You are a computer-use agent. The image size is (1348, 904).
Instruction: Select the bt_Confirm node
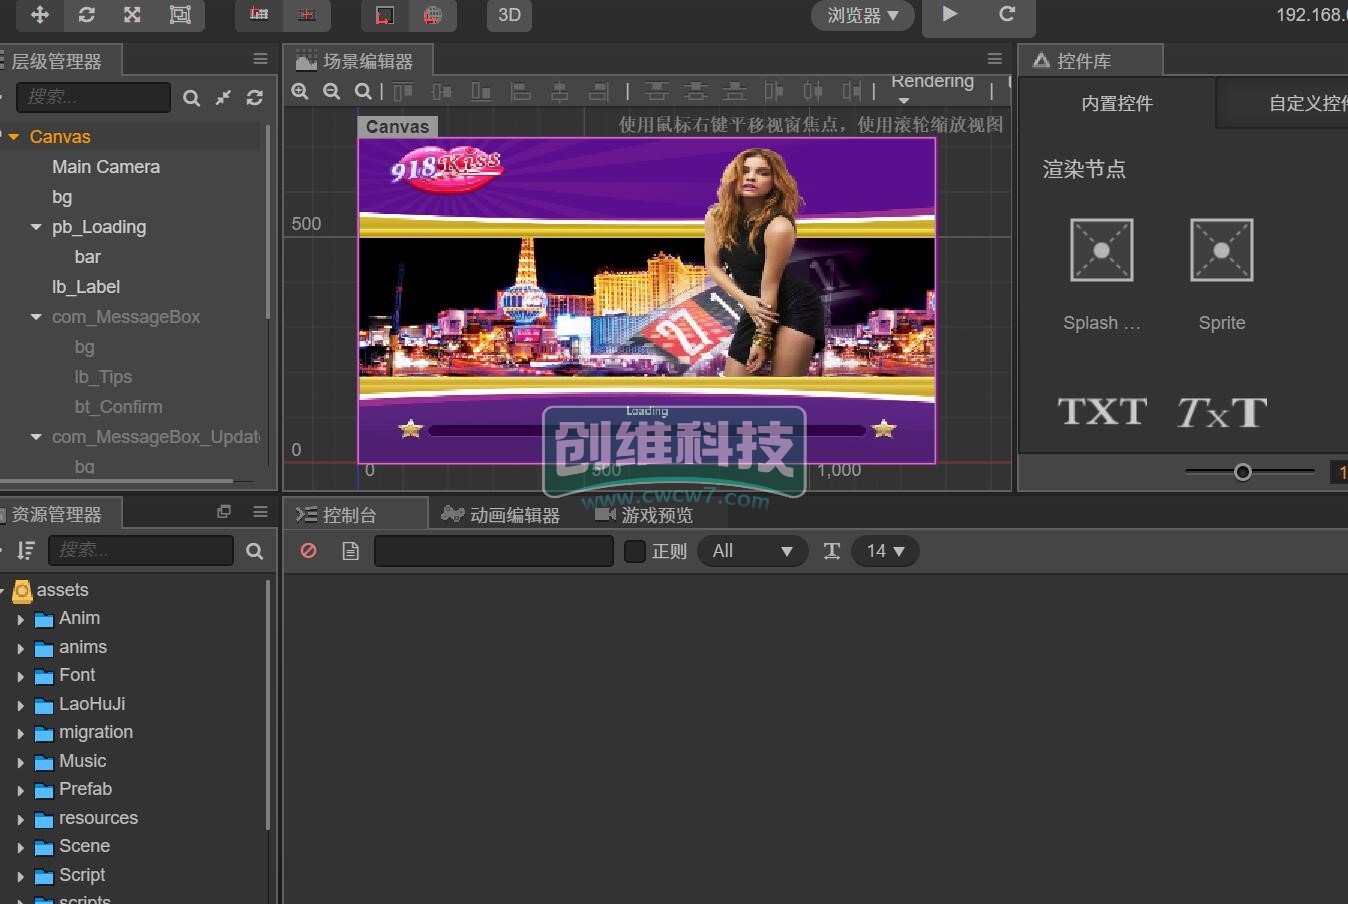click(x=118, y=407)
